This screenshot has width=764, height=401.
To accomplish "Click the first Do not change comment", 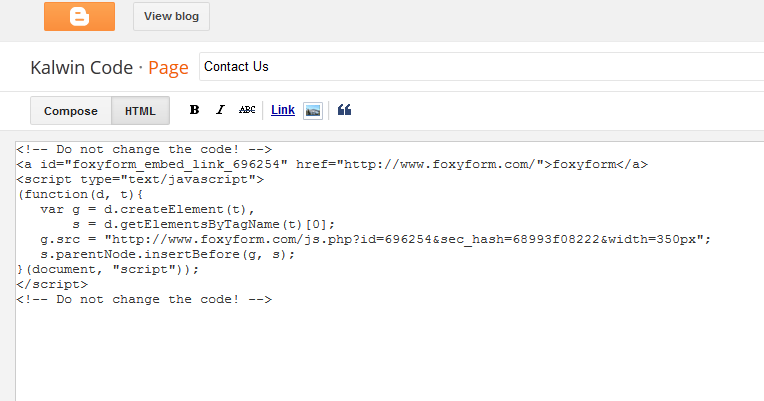I will tap(144, 149).
